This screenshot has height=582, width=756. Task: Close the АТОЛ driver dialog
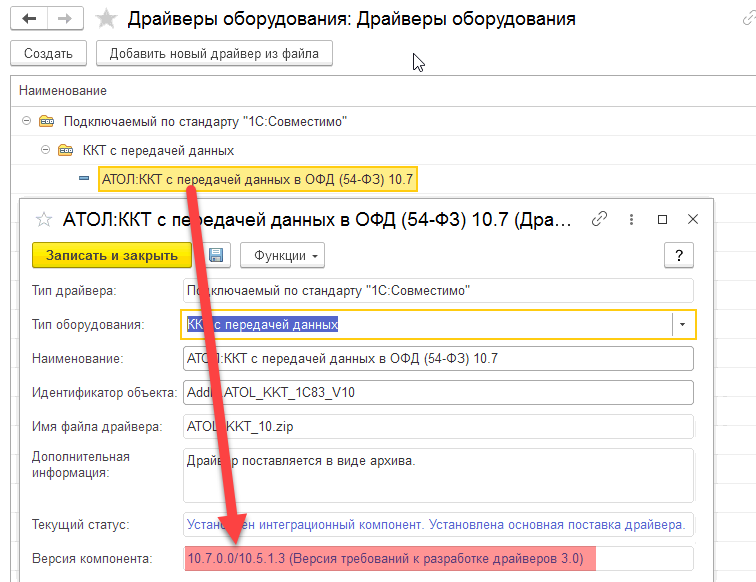(x=693, y=219)
